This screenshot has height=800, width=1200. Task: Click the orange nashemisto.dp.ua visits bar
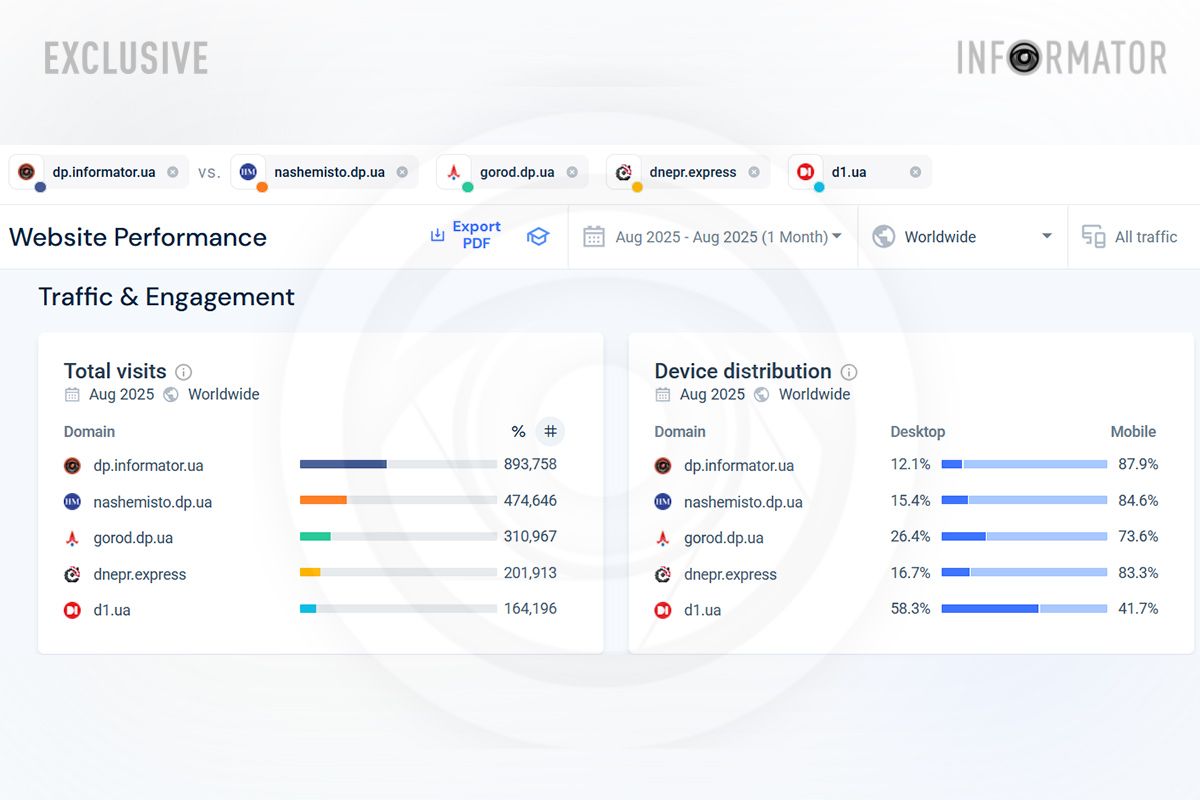pos(323,499)
